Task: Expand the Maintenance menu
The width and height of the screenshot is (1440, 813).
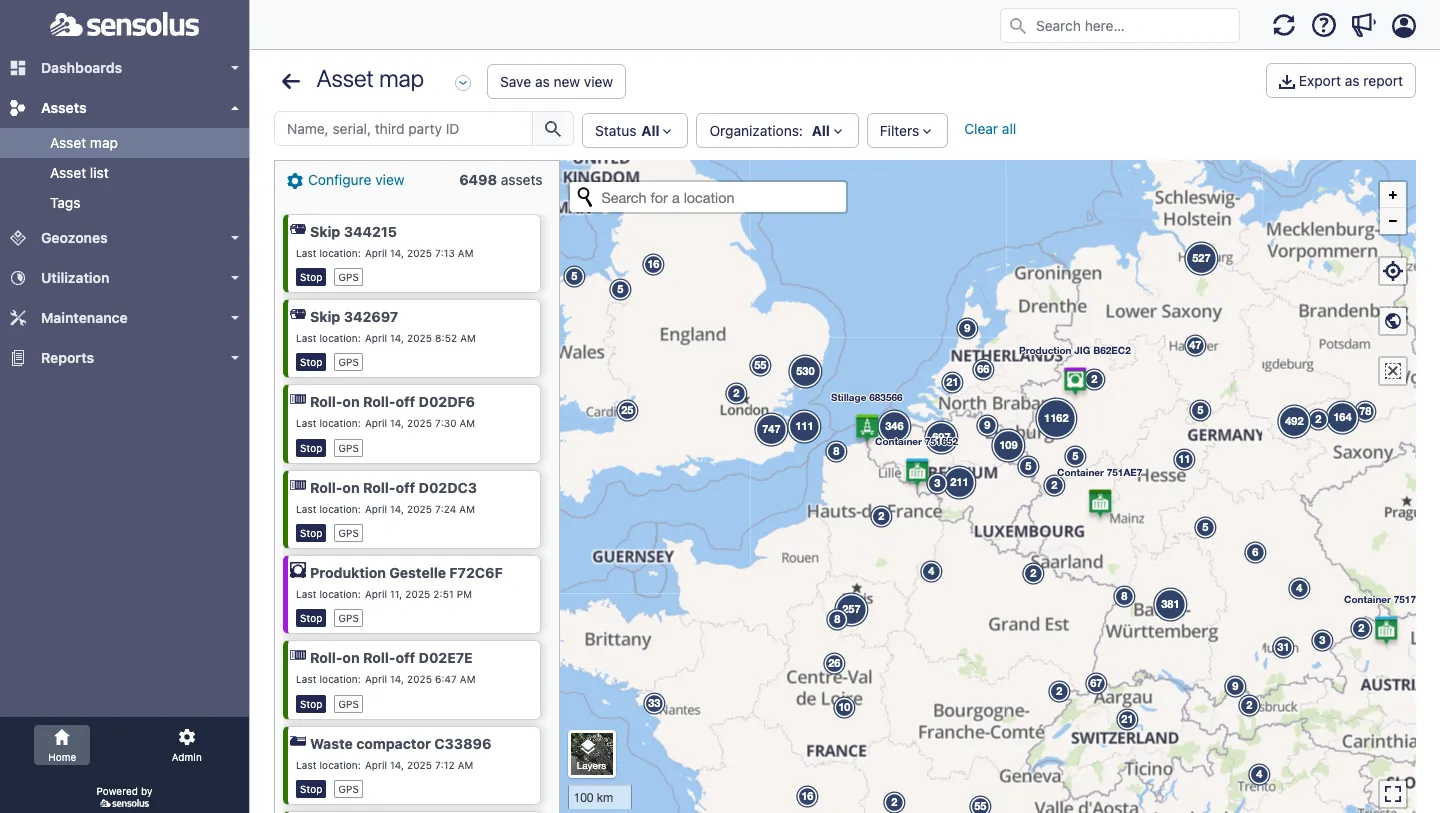Action: pyautogui.click(x=124, y=318)
